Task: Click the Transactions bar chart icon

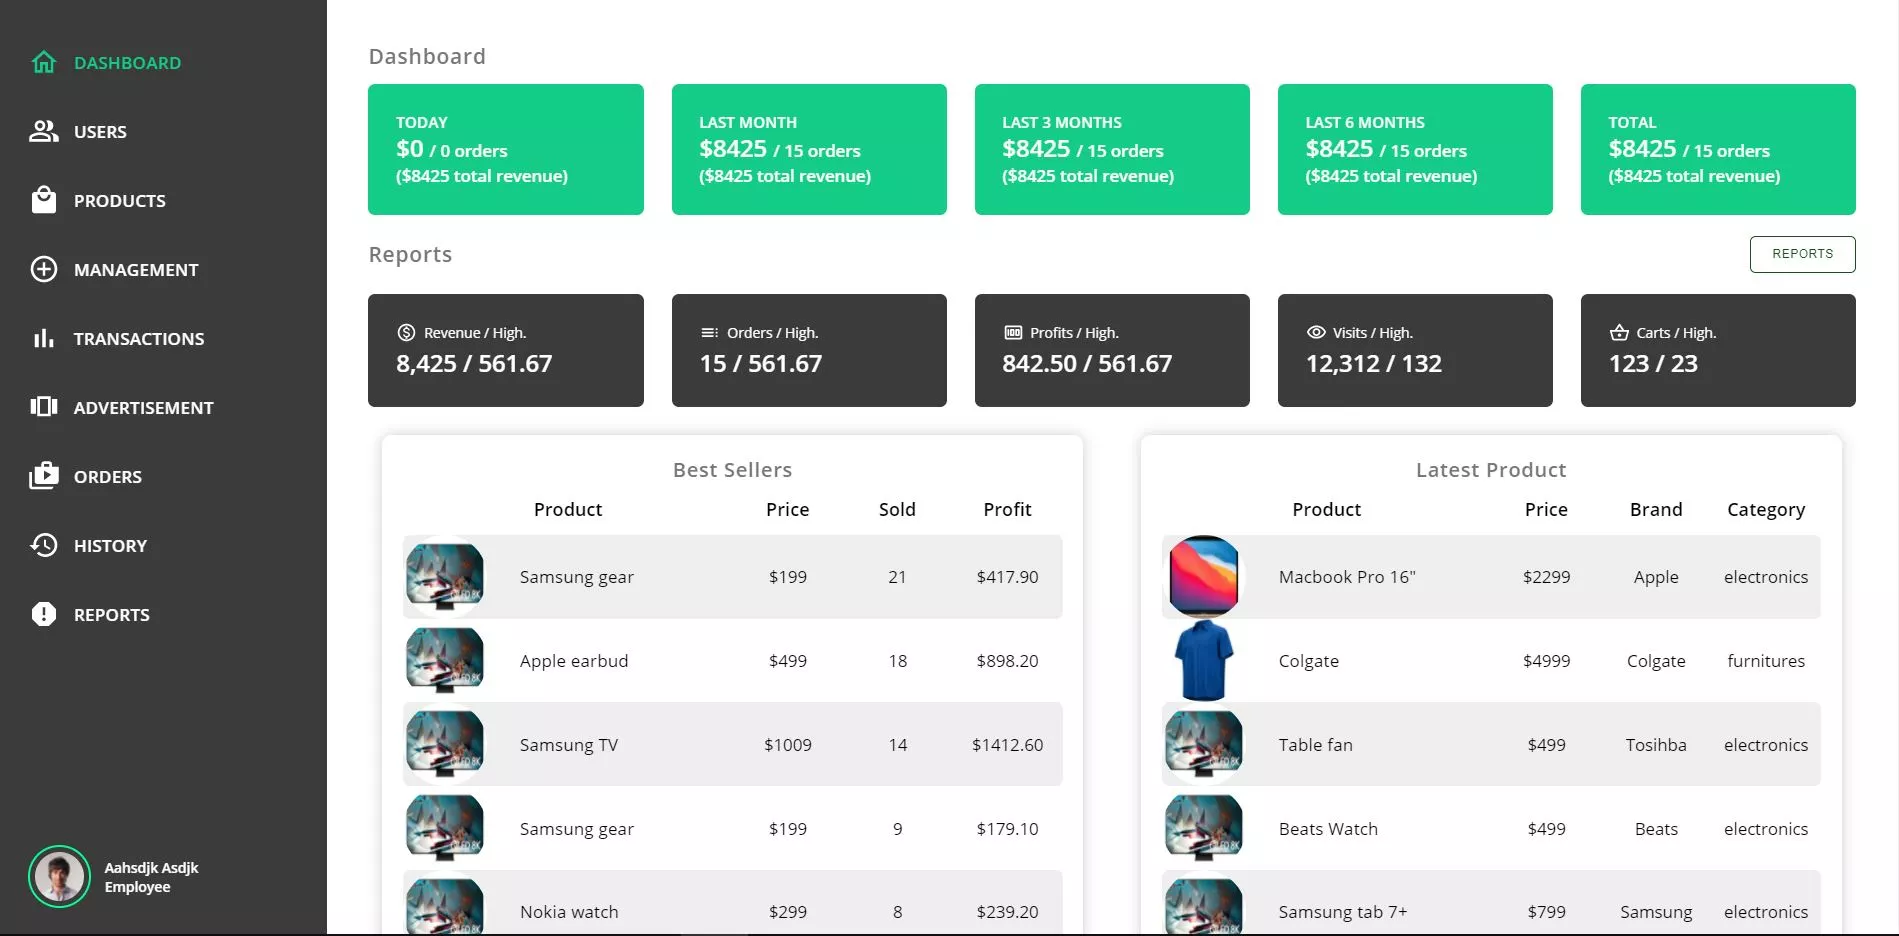Action: pyautogui.click(x=44, y=339)
